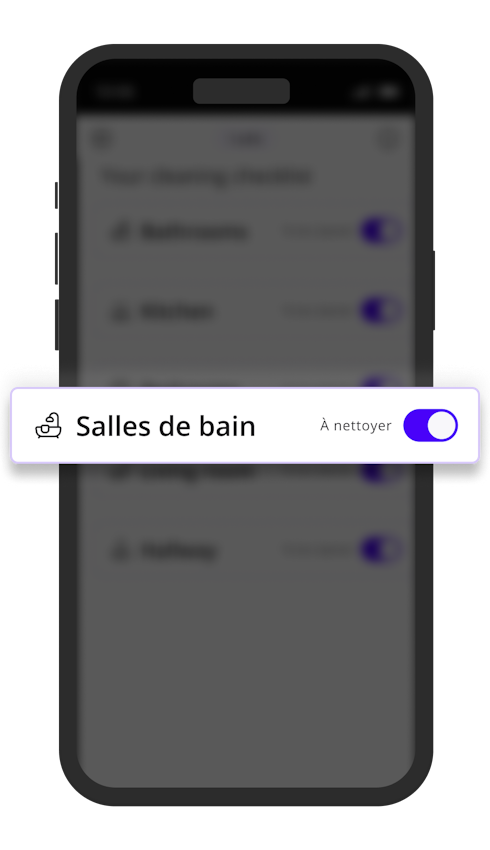Click the status text beside the Hallway toggle

[x=318, y=551]
